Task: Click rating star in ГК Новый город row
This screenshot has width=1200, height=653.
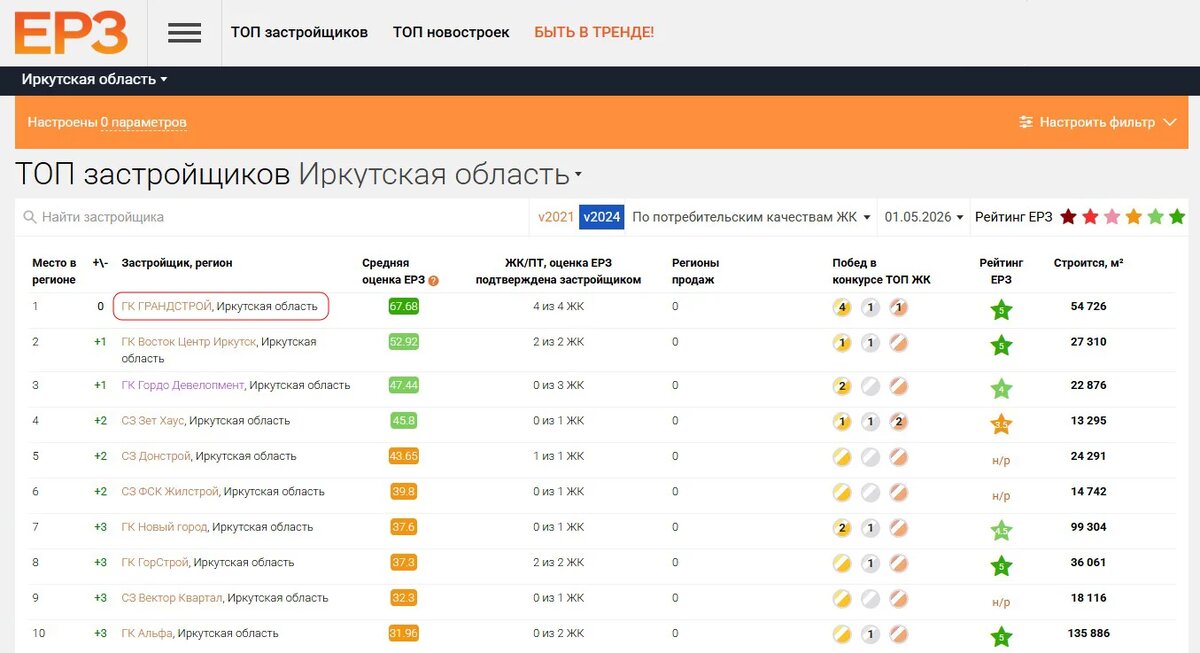Action: (x=1001, y=530)
